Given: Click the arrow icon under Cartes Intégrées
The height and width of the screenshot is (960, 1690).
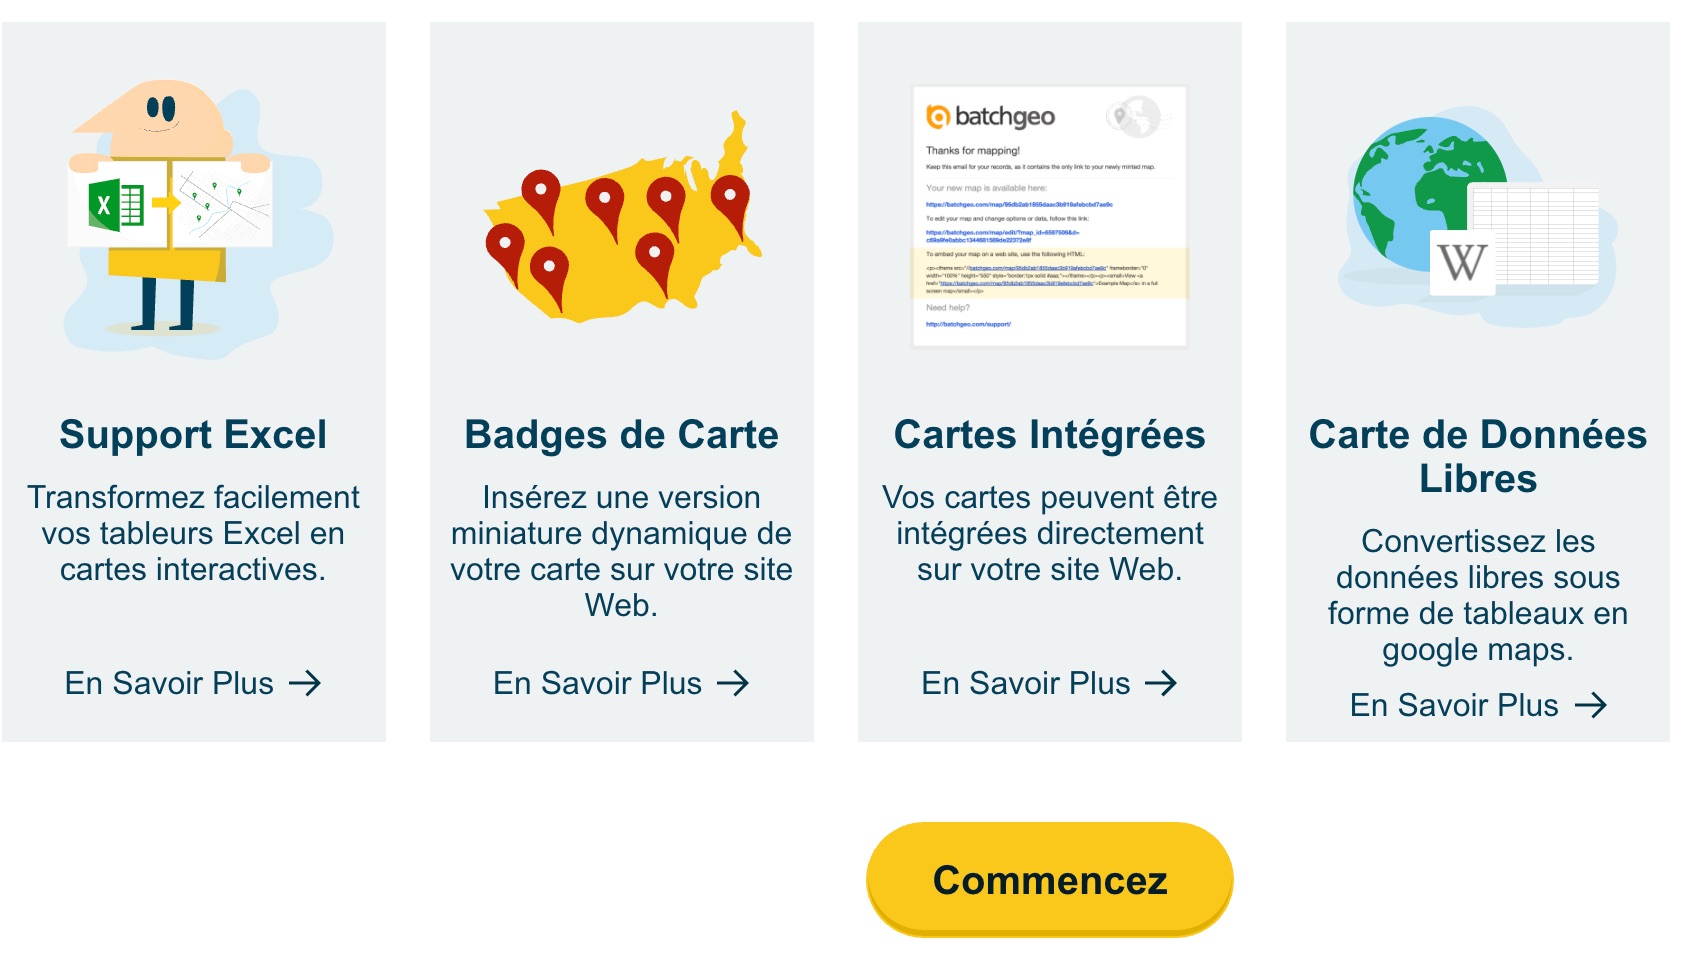Looking at the screenshot, I should 1163,684.
